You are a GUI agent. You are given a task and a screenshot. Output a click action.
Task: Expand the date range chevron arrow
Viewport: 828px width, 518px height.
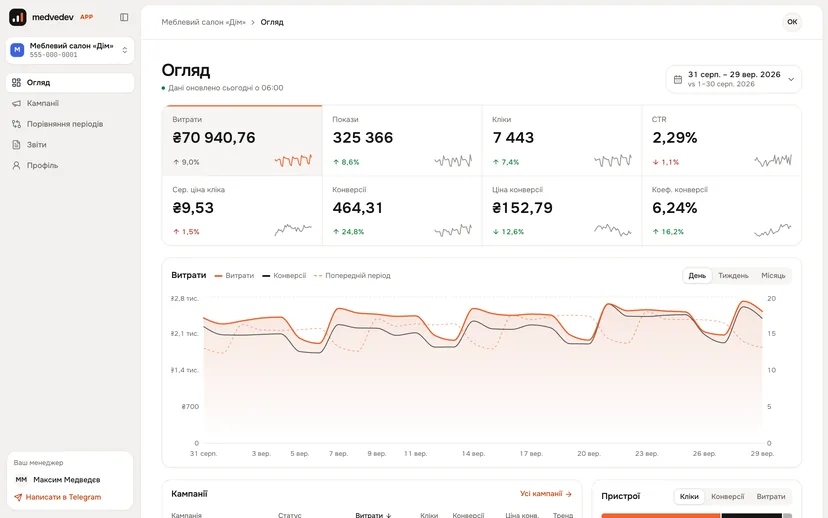click(791, 79)
